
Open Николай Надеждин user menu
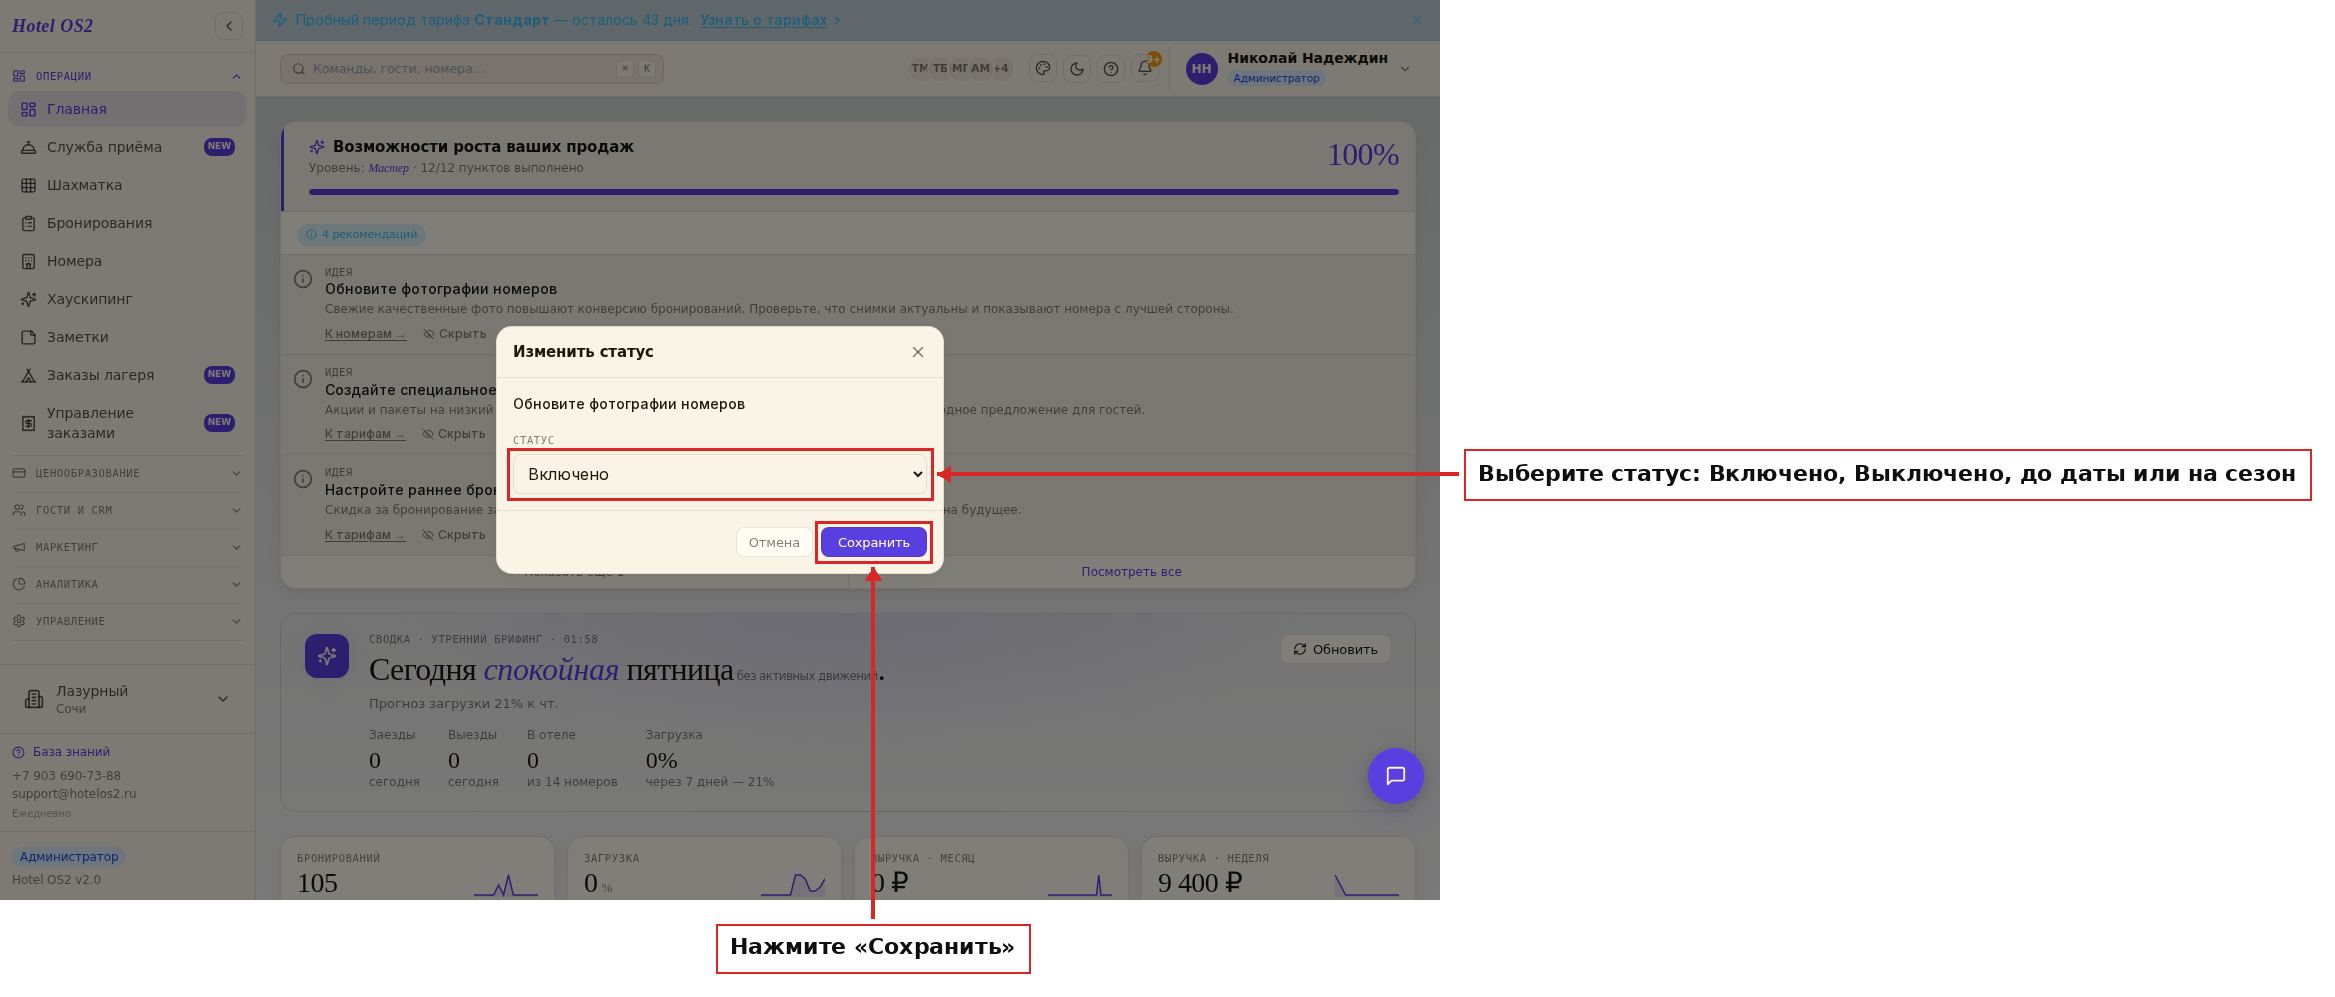[1300, 68]
